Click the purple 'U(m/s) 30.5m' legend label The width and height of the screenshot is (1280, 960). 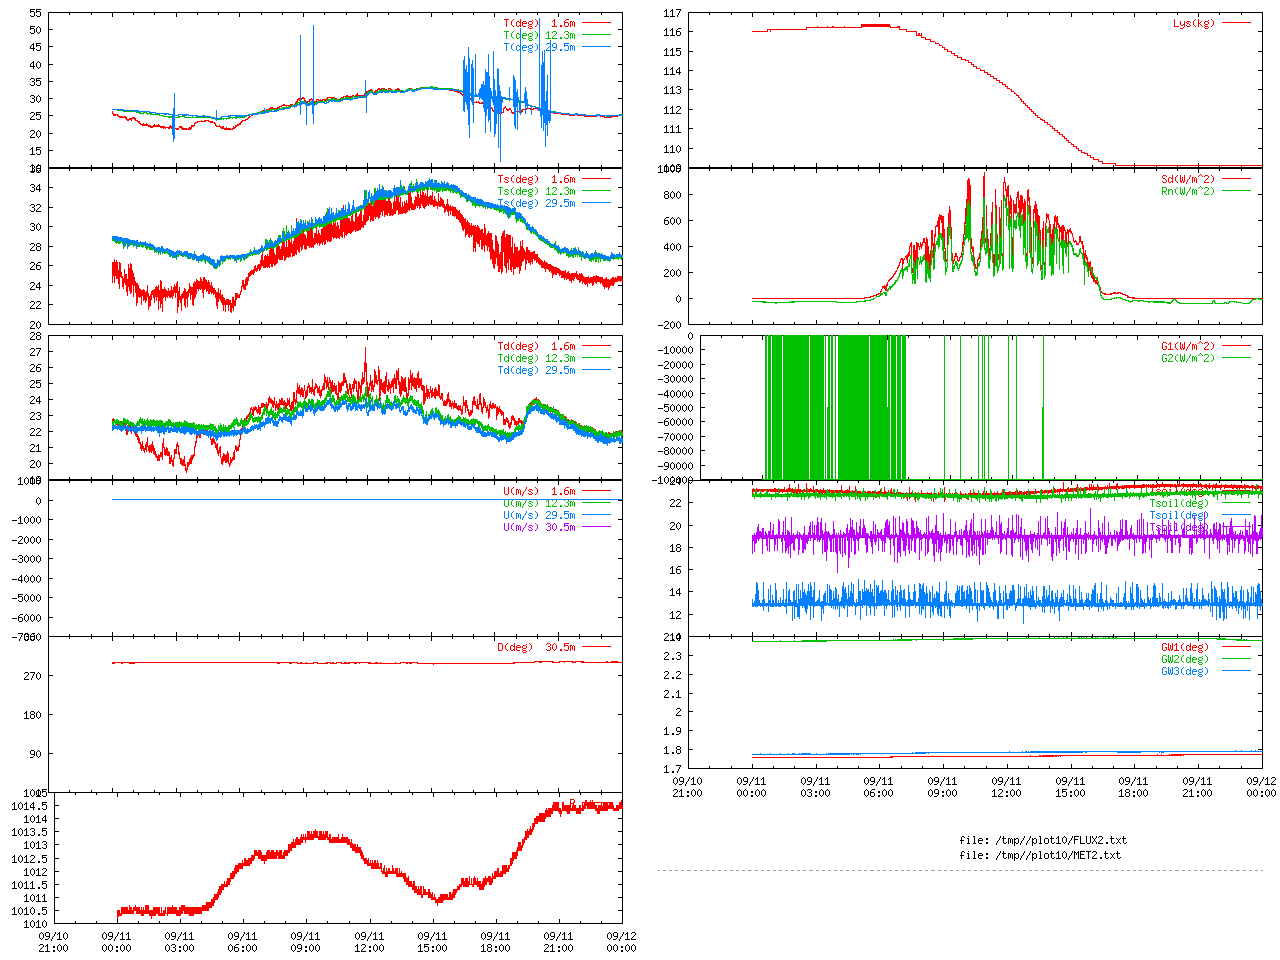click(540, 528)
